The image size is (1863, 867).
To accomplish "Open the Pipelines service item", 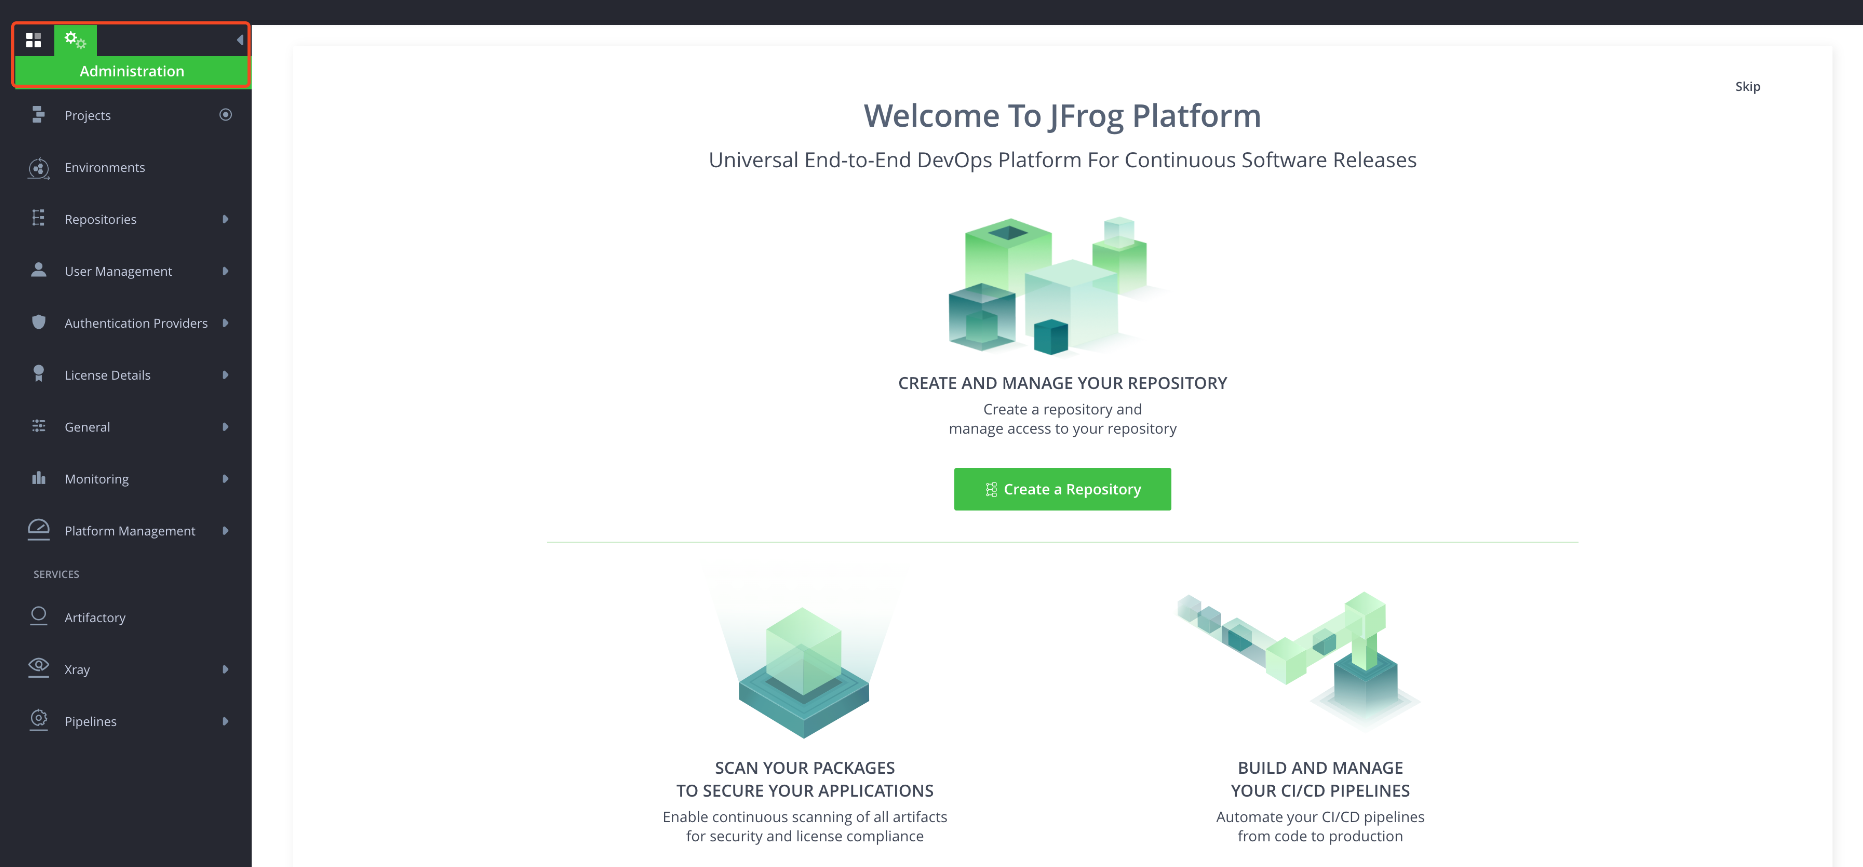I will tap(91, 722).
